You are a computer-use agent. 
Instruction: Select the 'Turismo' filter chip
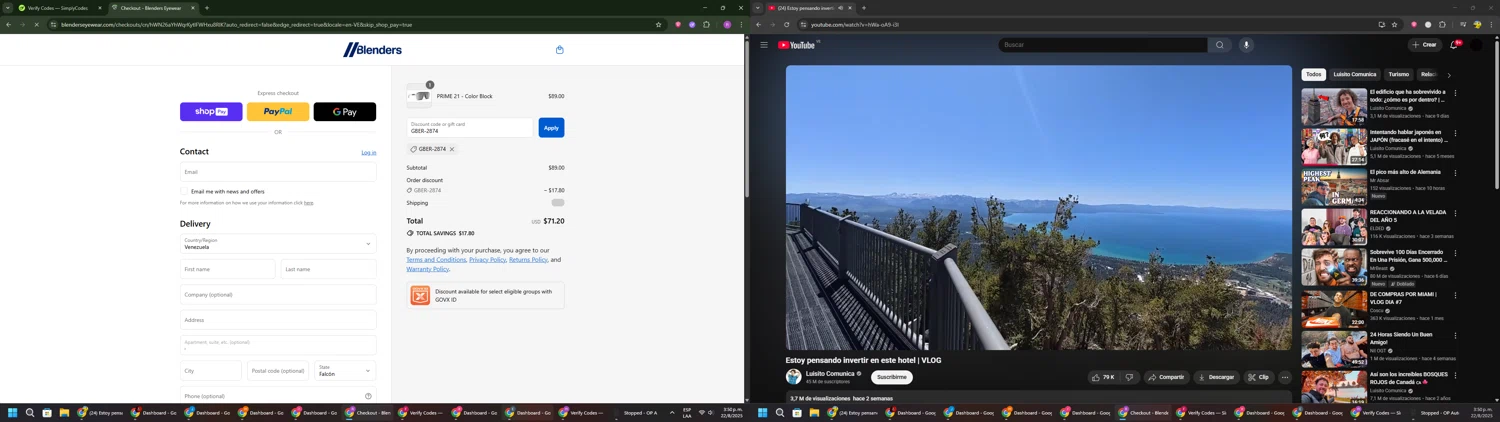coord(1399,75)
